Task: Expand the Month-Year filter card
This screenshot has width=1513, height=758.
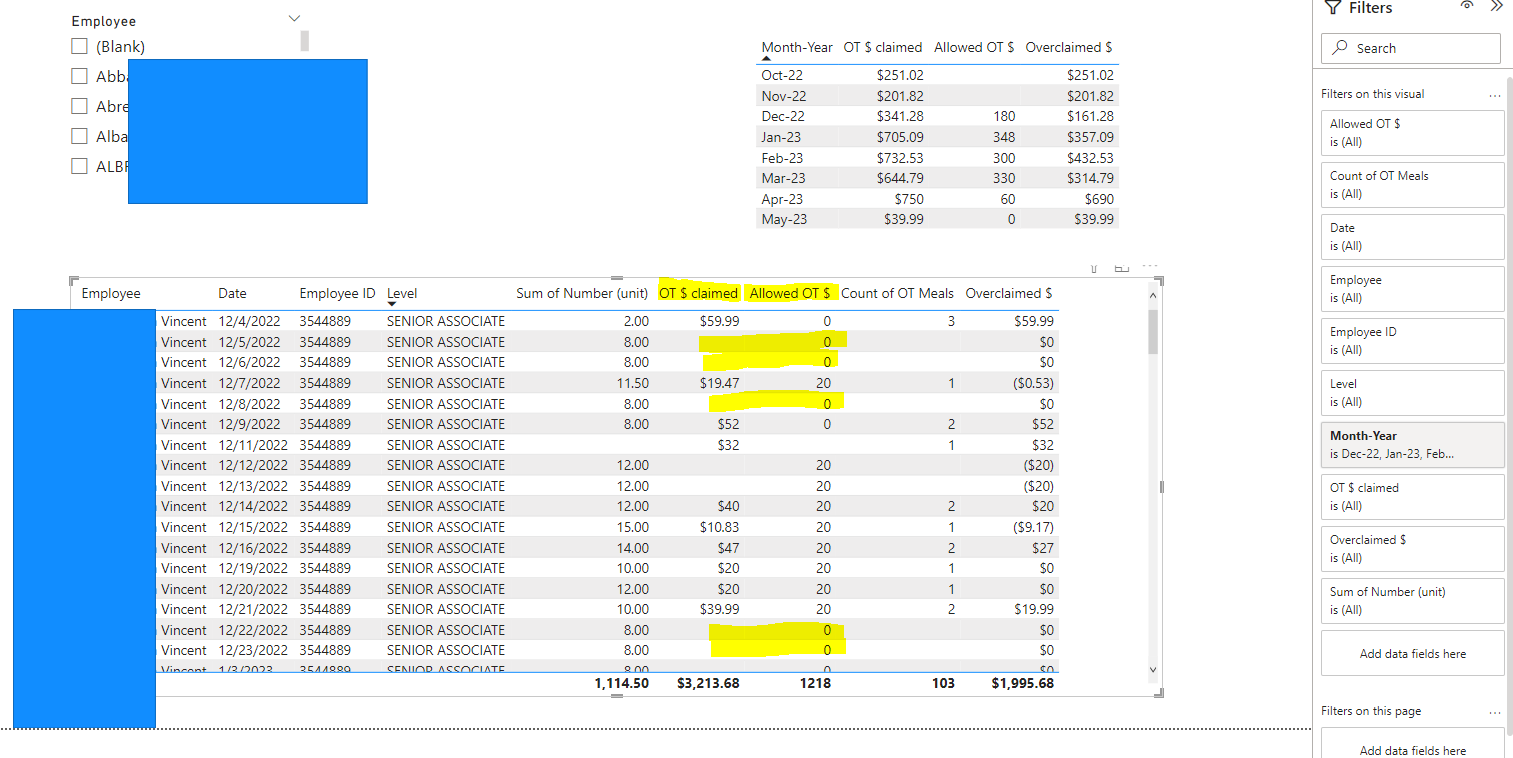Action: tap(1412, 444)
